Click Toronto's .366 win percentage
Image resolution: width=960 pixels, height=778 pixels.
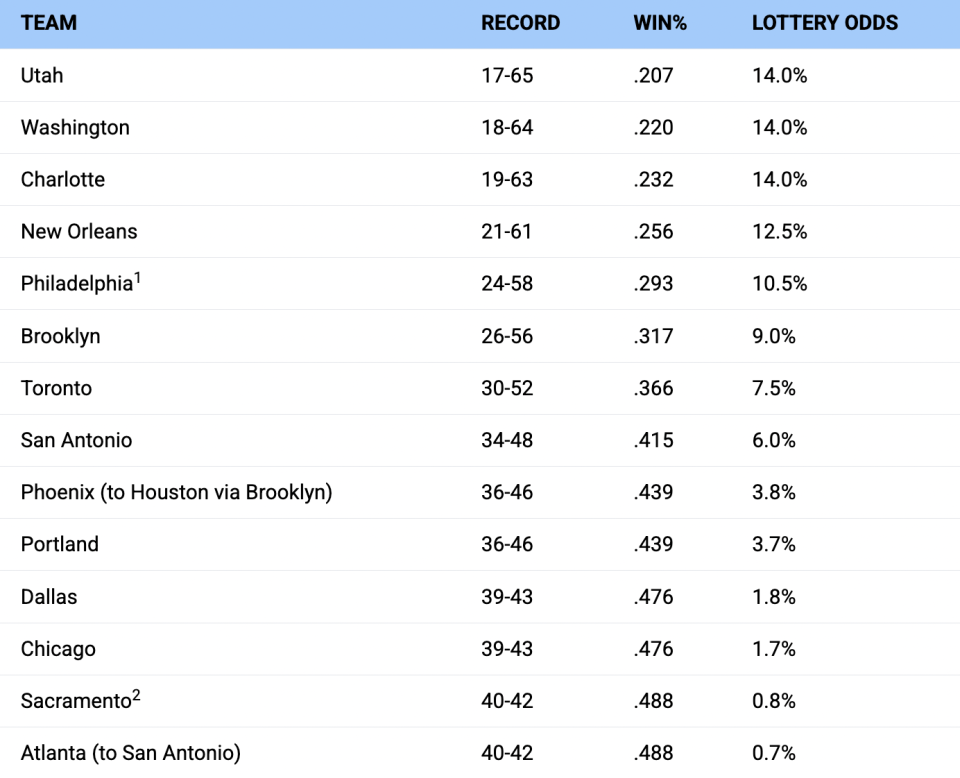(x=653, y=388)
